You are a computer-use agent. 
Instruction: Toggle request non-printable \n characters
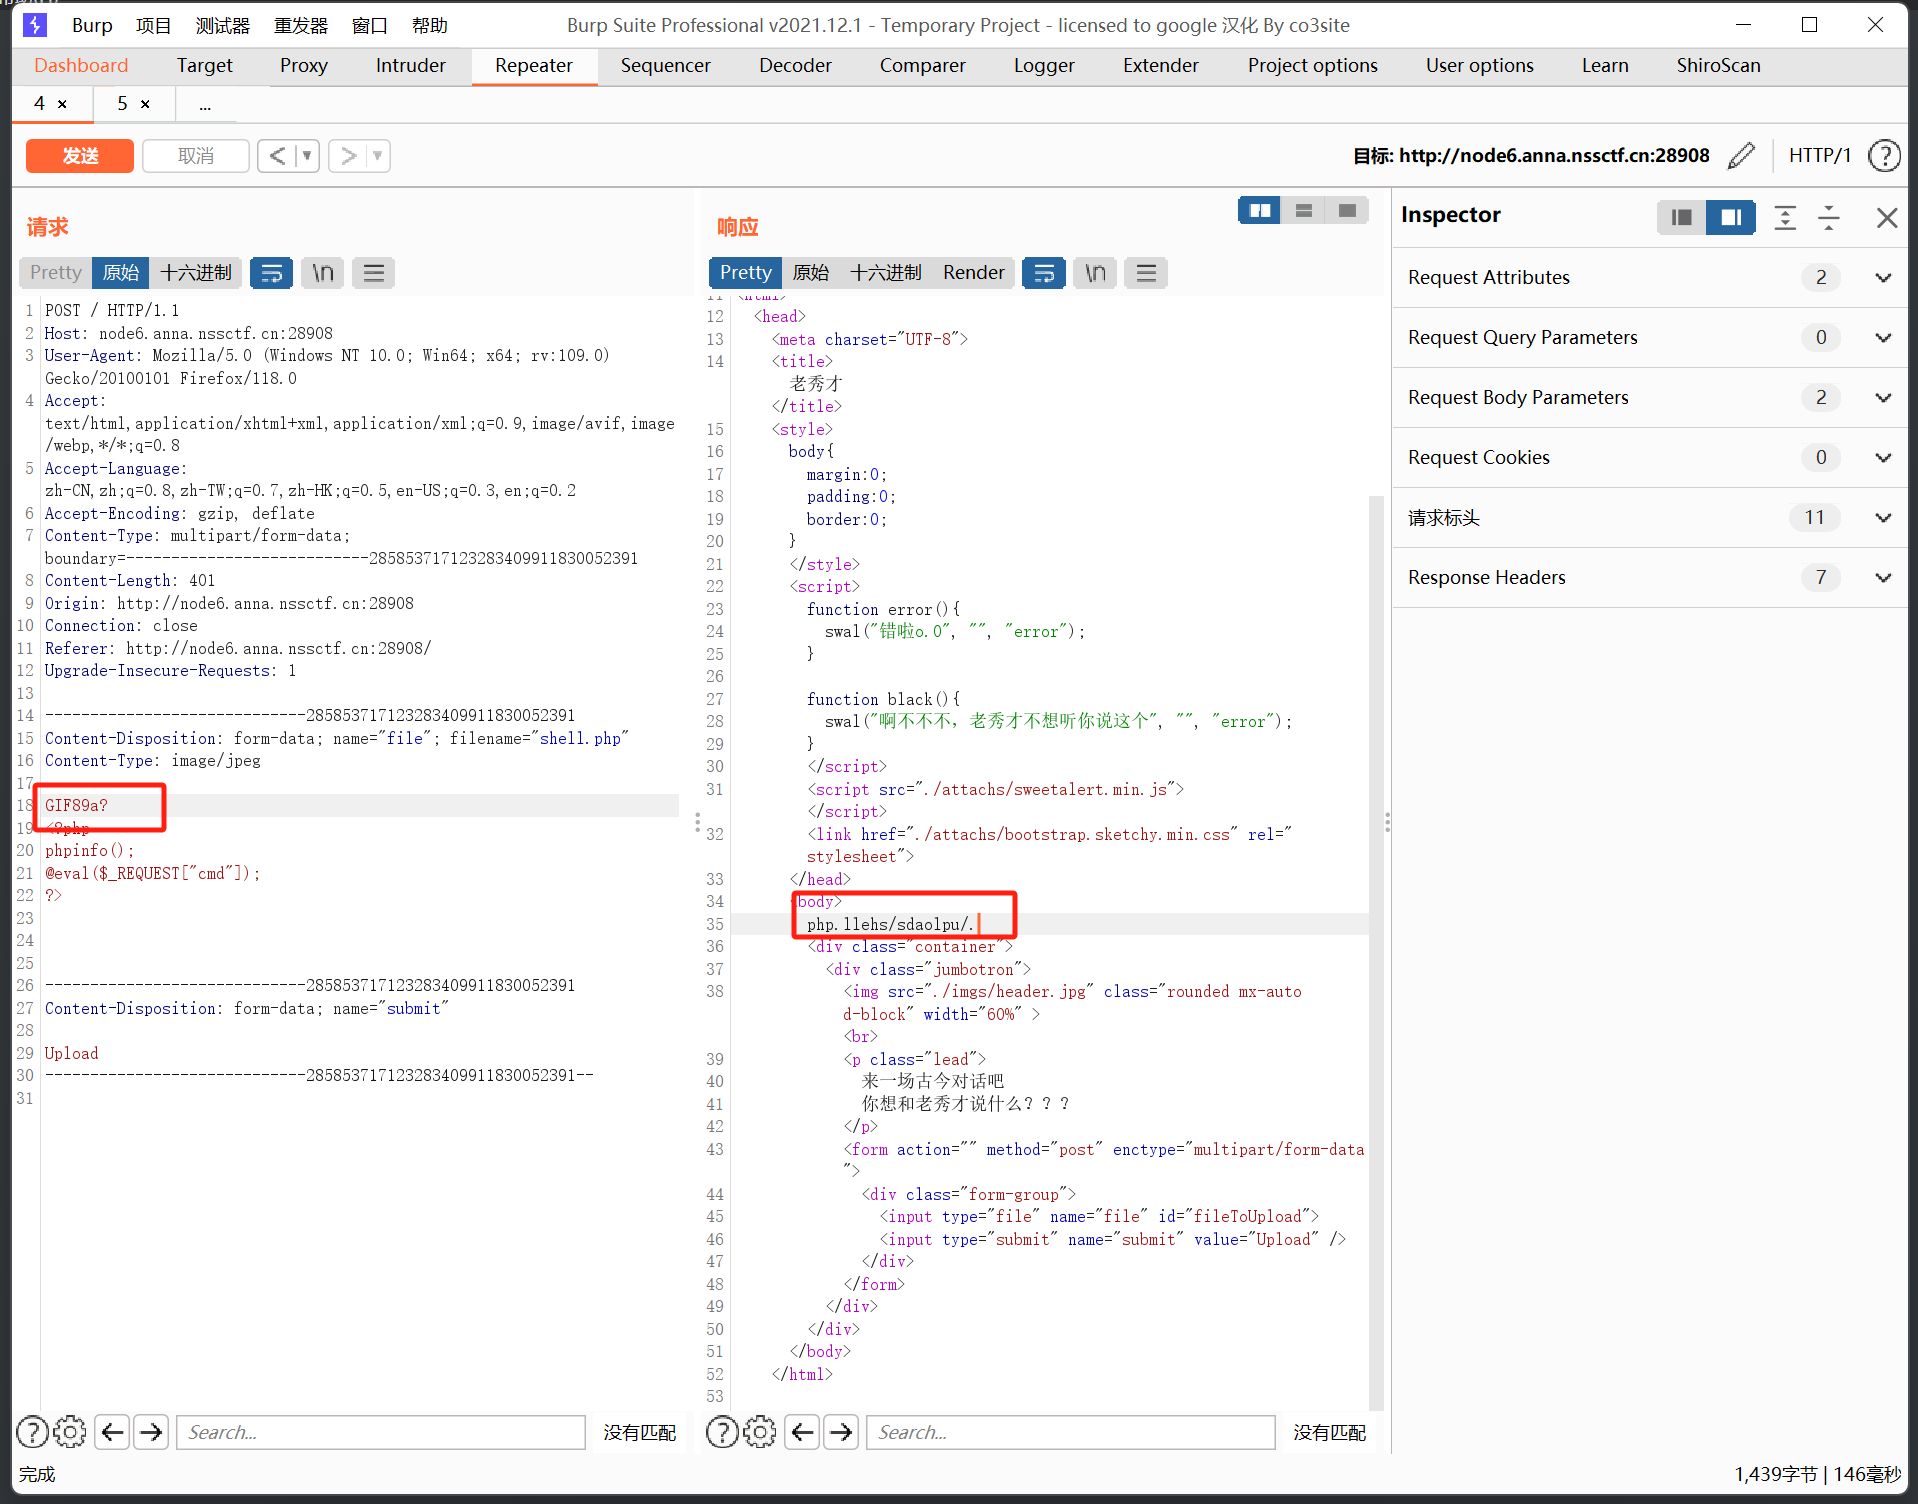pyautogui.click(x=322, y=273)
